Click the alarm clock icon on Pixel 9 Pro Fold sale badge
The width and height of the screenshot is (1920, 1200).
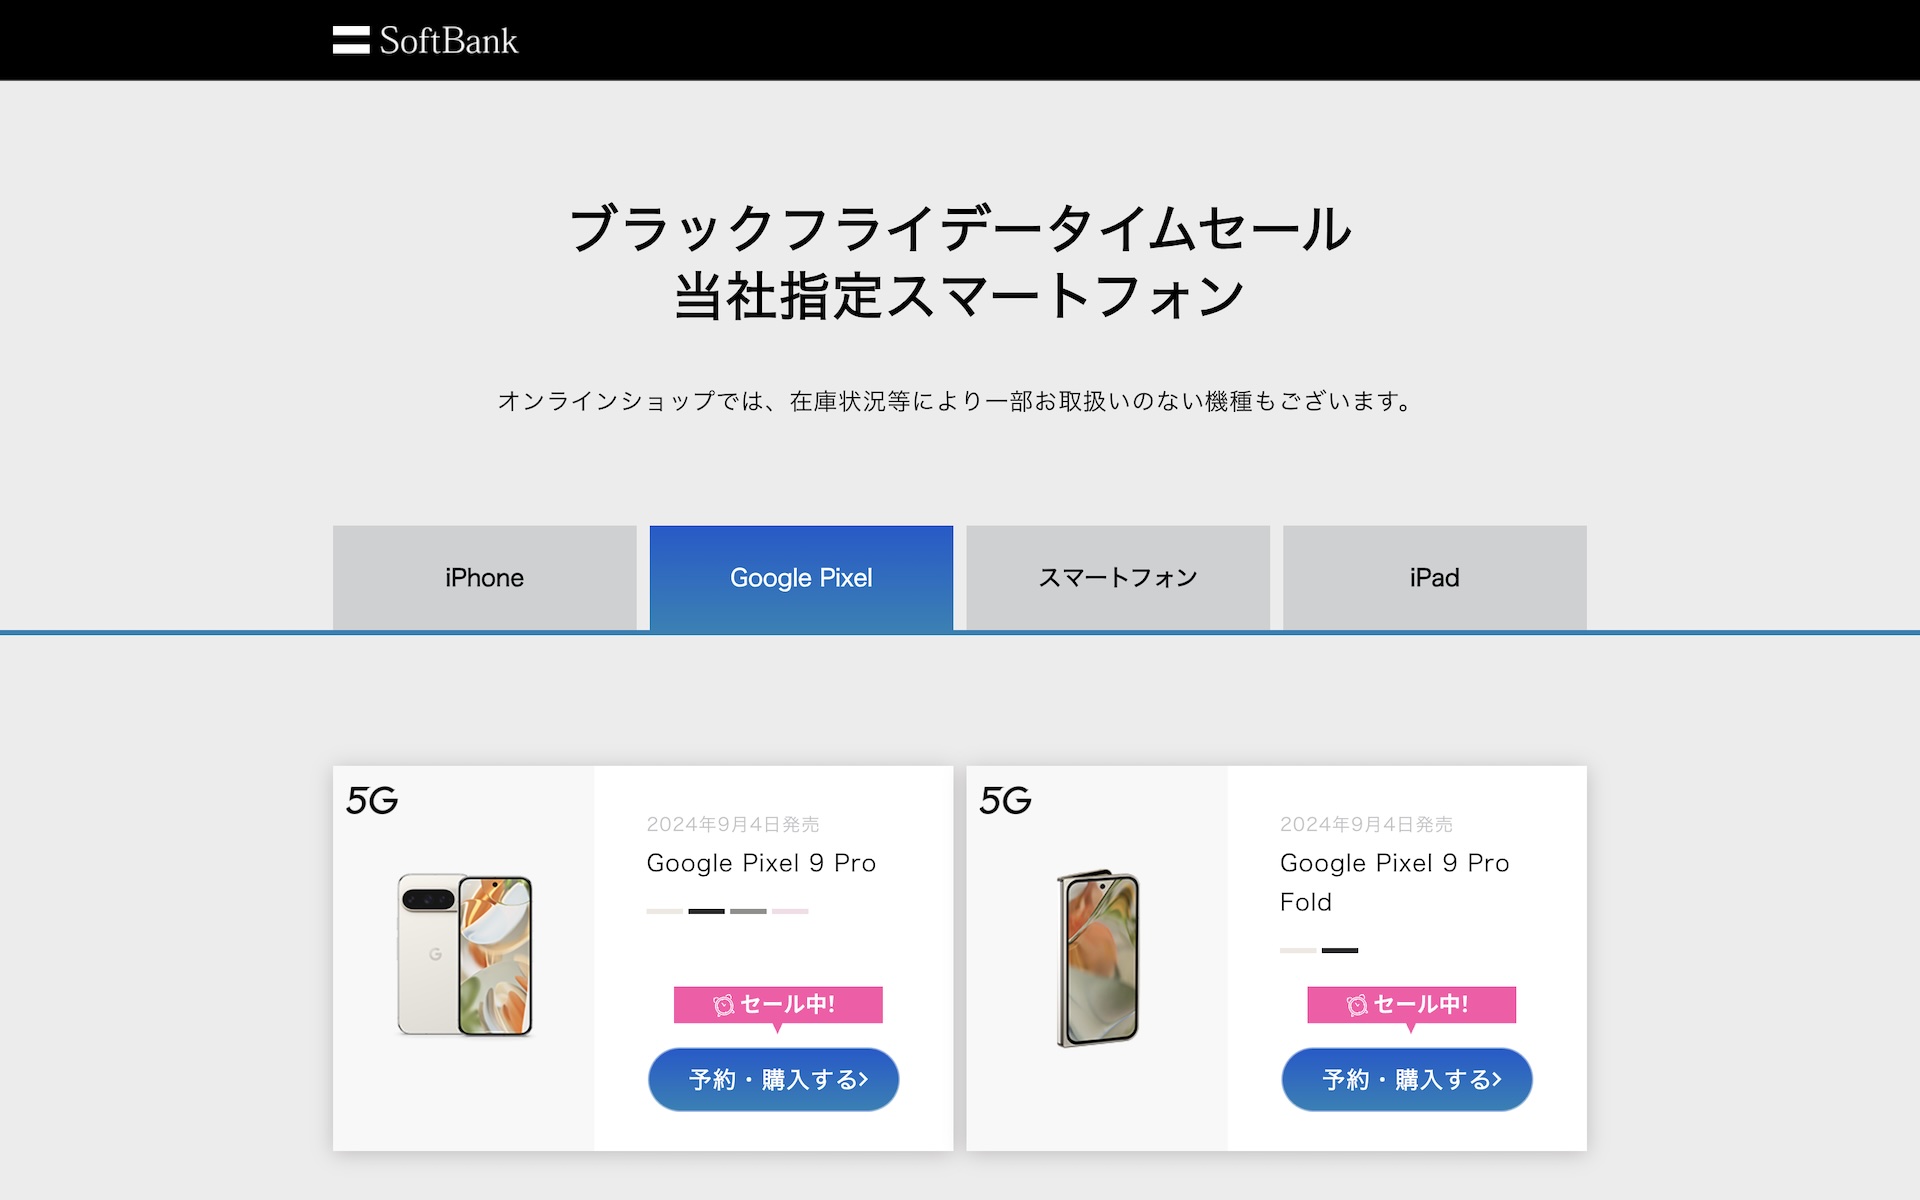tap(1357, 1005)
